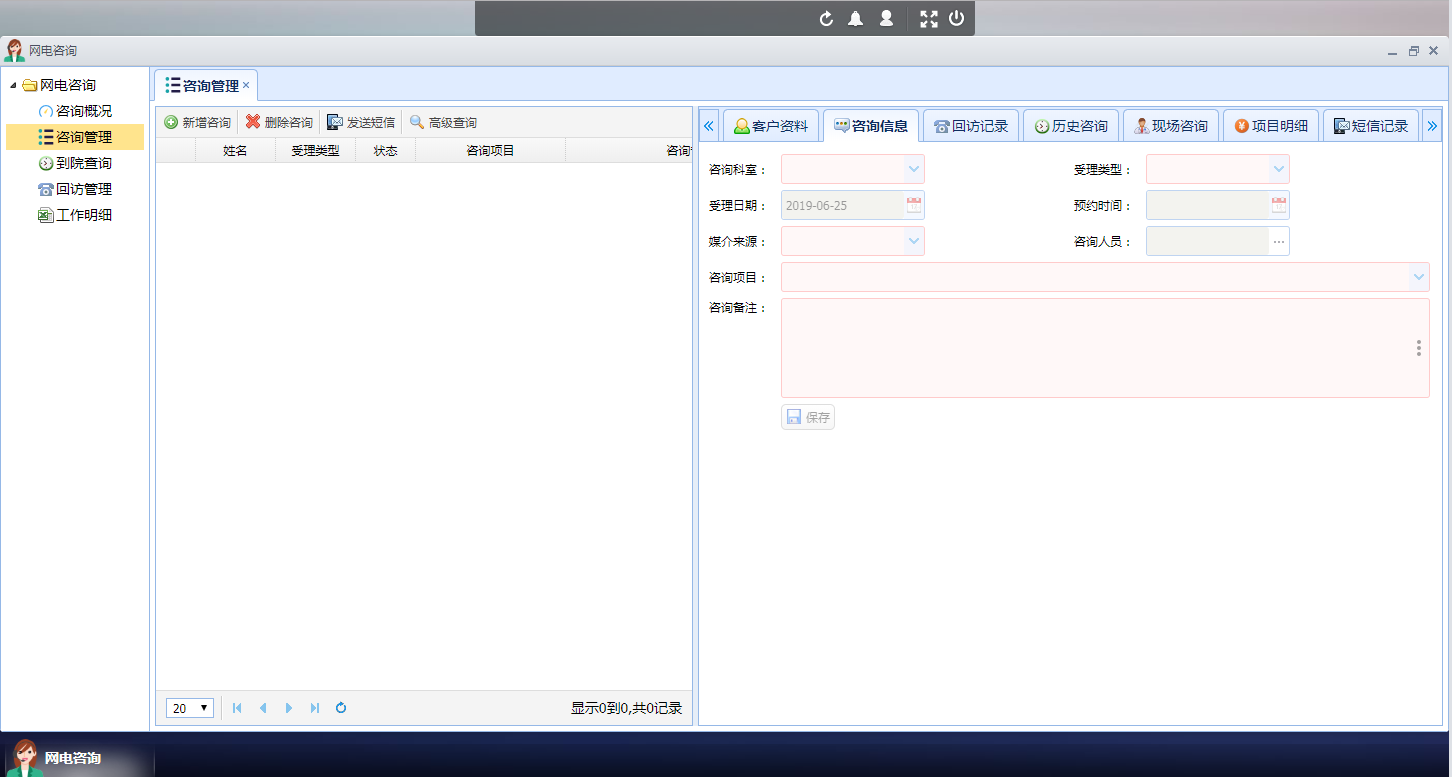Switch to the 回访记录 tab
The width and height of the screenshot is (1452, 777).
click(x=970, y=126)
